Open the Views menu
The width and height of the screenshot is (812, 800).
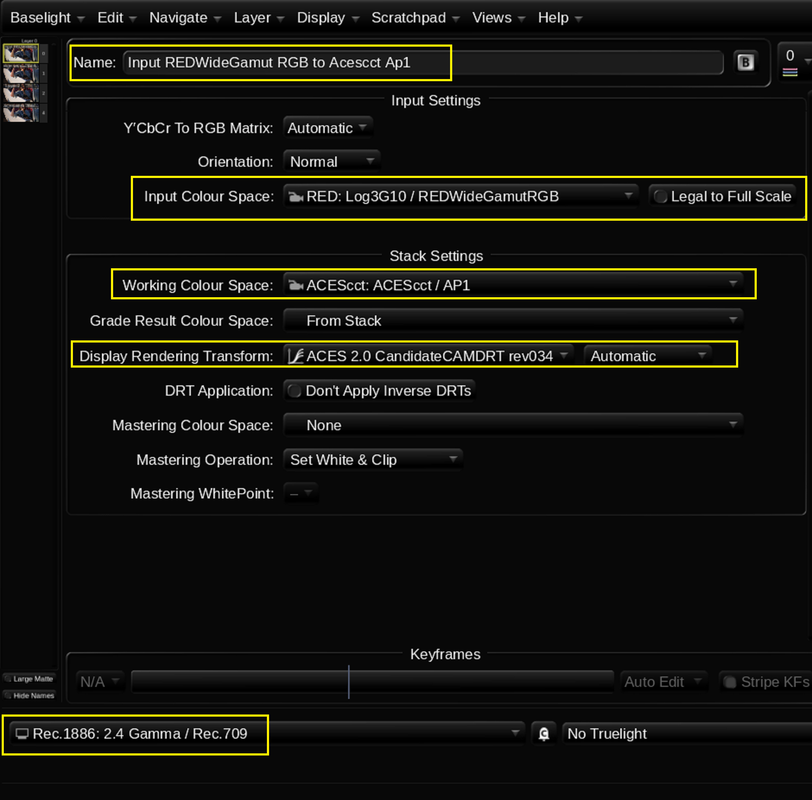[498, 18]
